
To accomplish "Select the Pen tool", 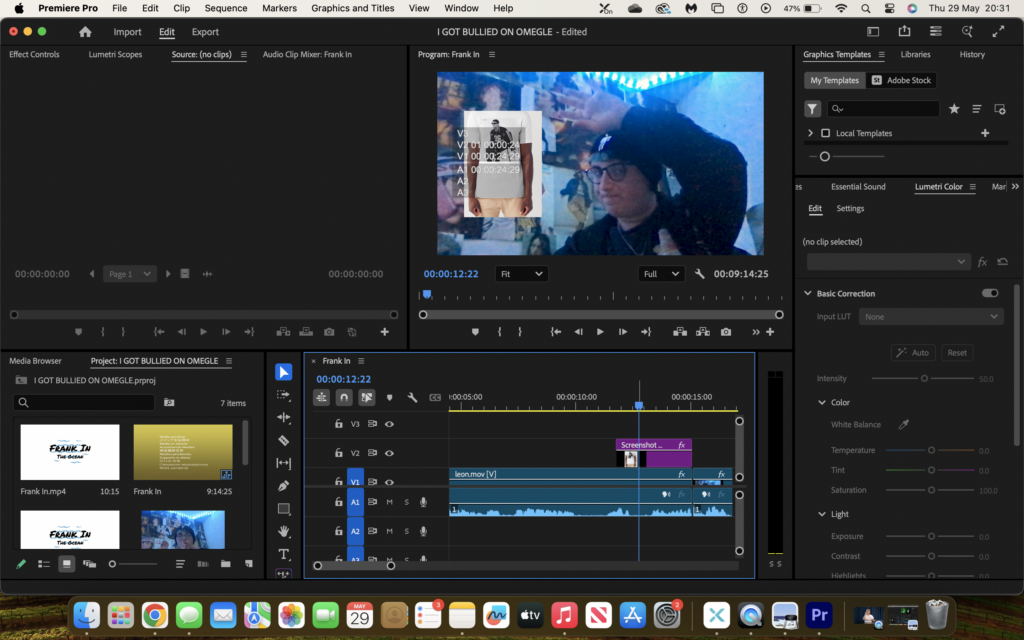I will [283, 486].
